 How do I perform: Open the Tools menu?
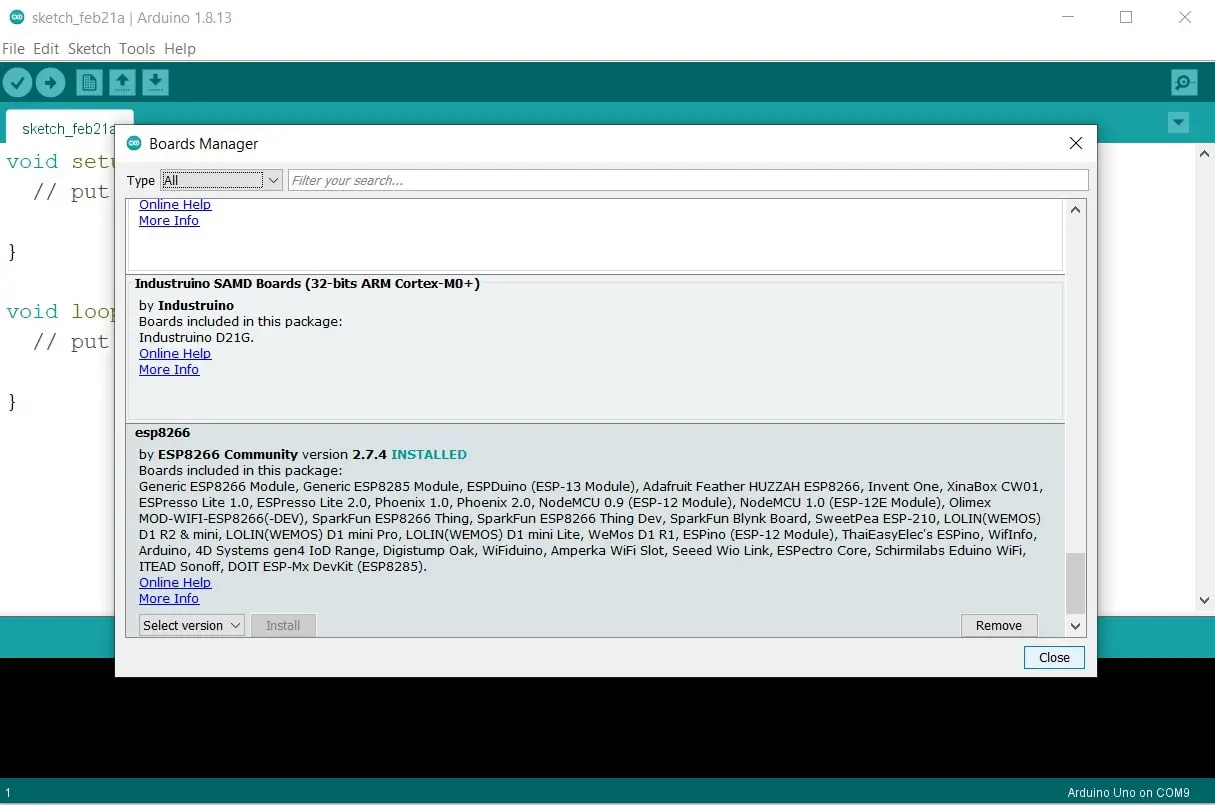click(x=137, y=48)
